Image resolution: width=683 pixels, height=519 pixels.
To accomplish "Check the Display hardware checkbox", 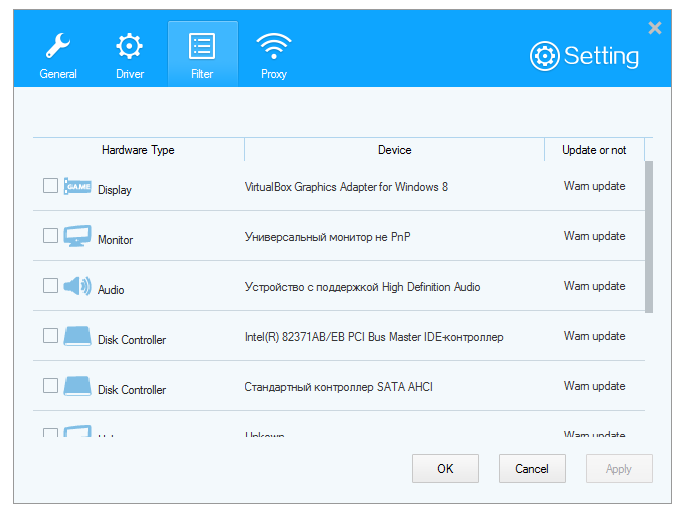I will point(50,186).
